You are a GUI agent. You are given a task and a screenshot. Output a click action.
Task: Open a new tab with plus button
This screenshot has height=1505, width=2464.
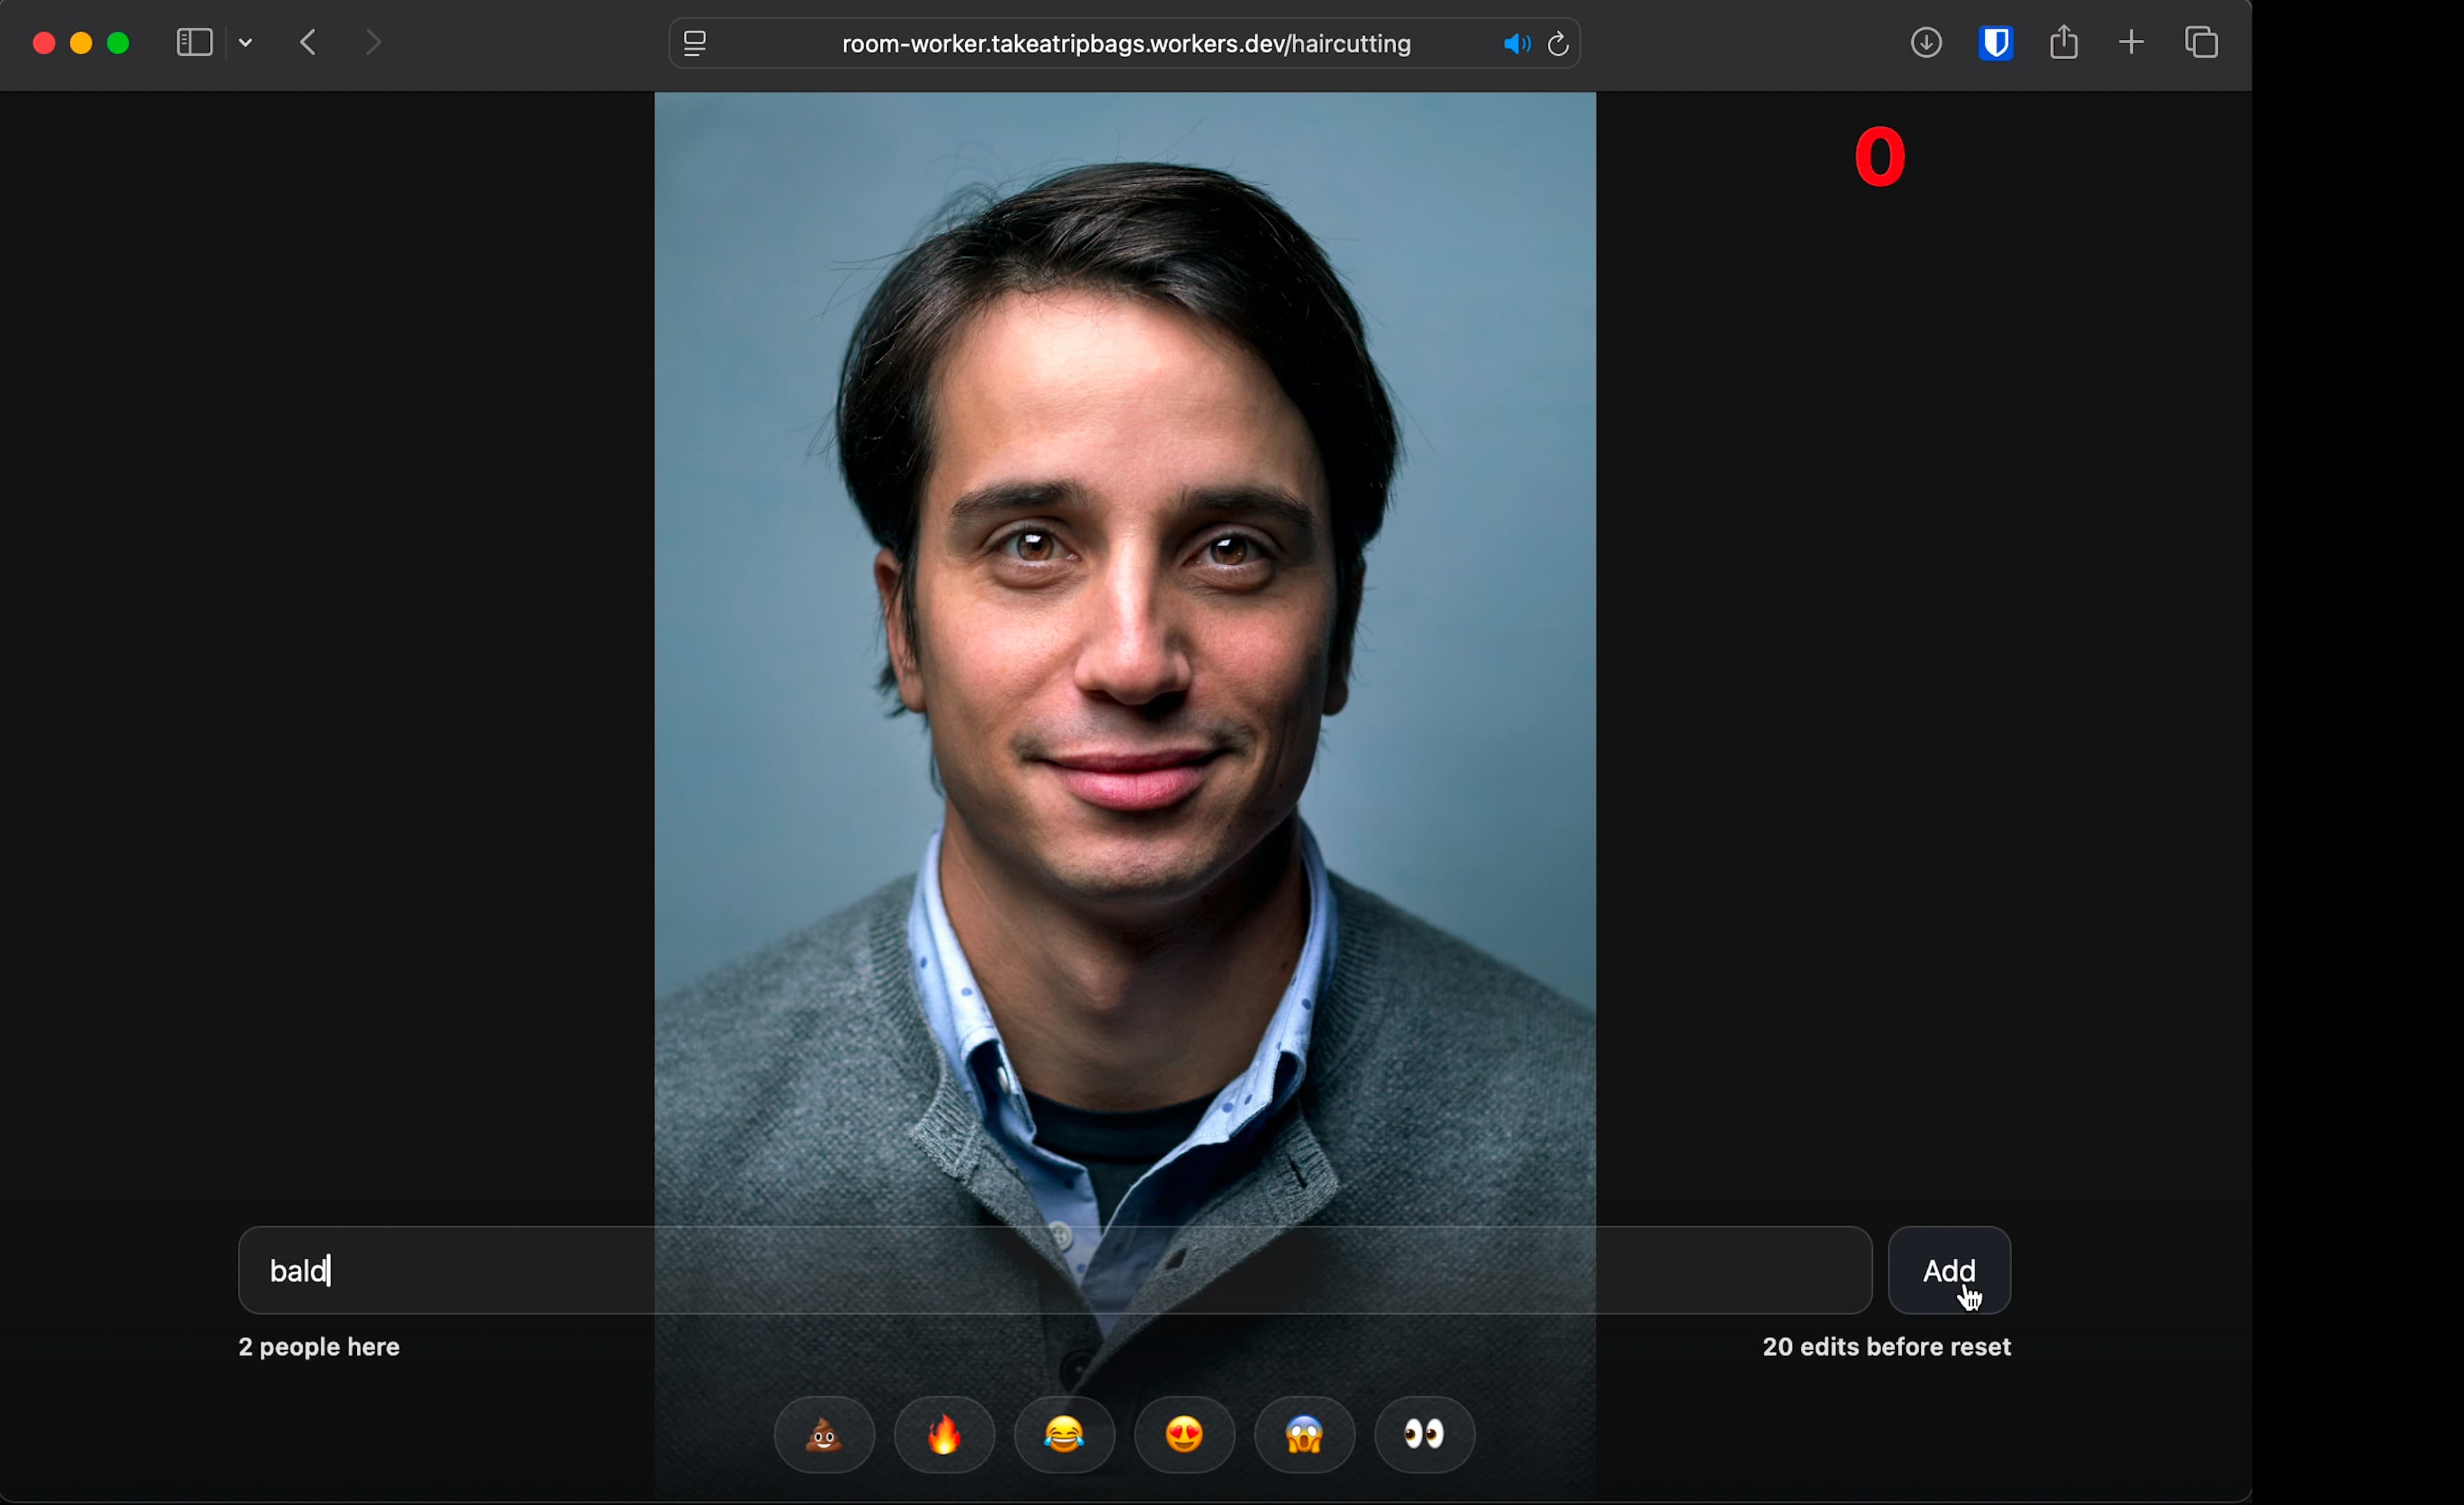(2131, 43)
